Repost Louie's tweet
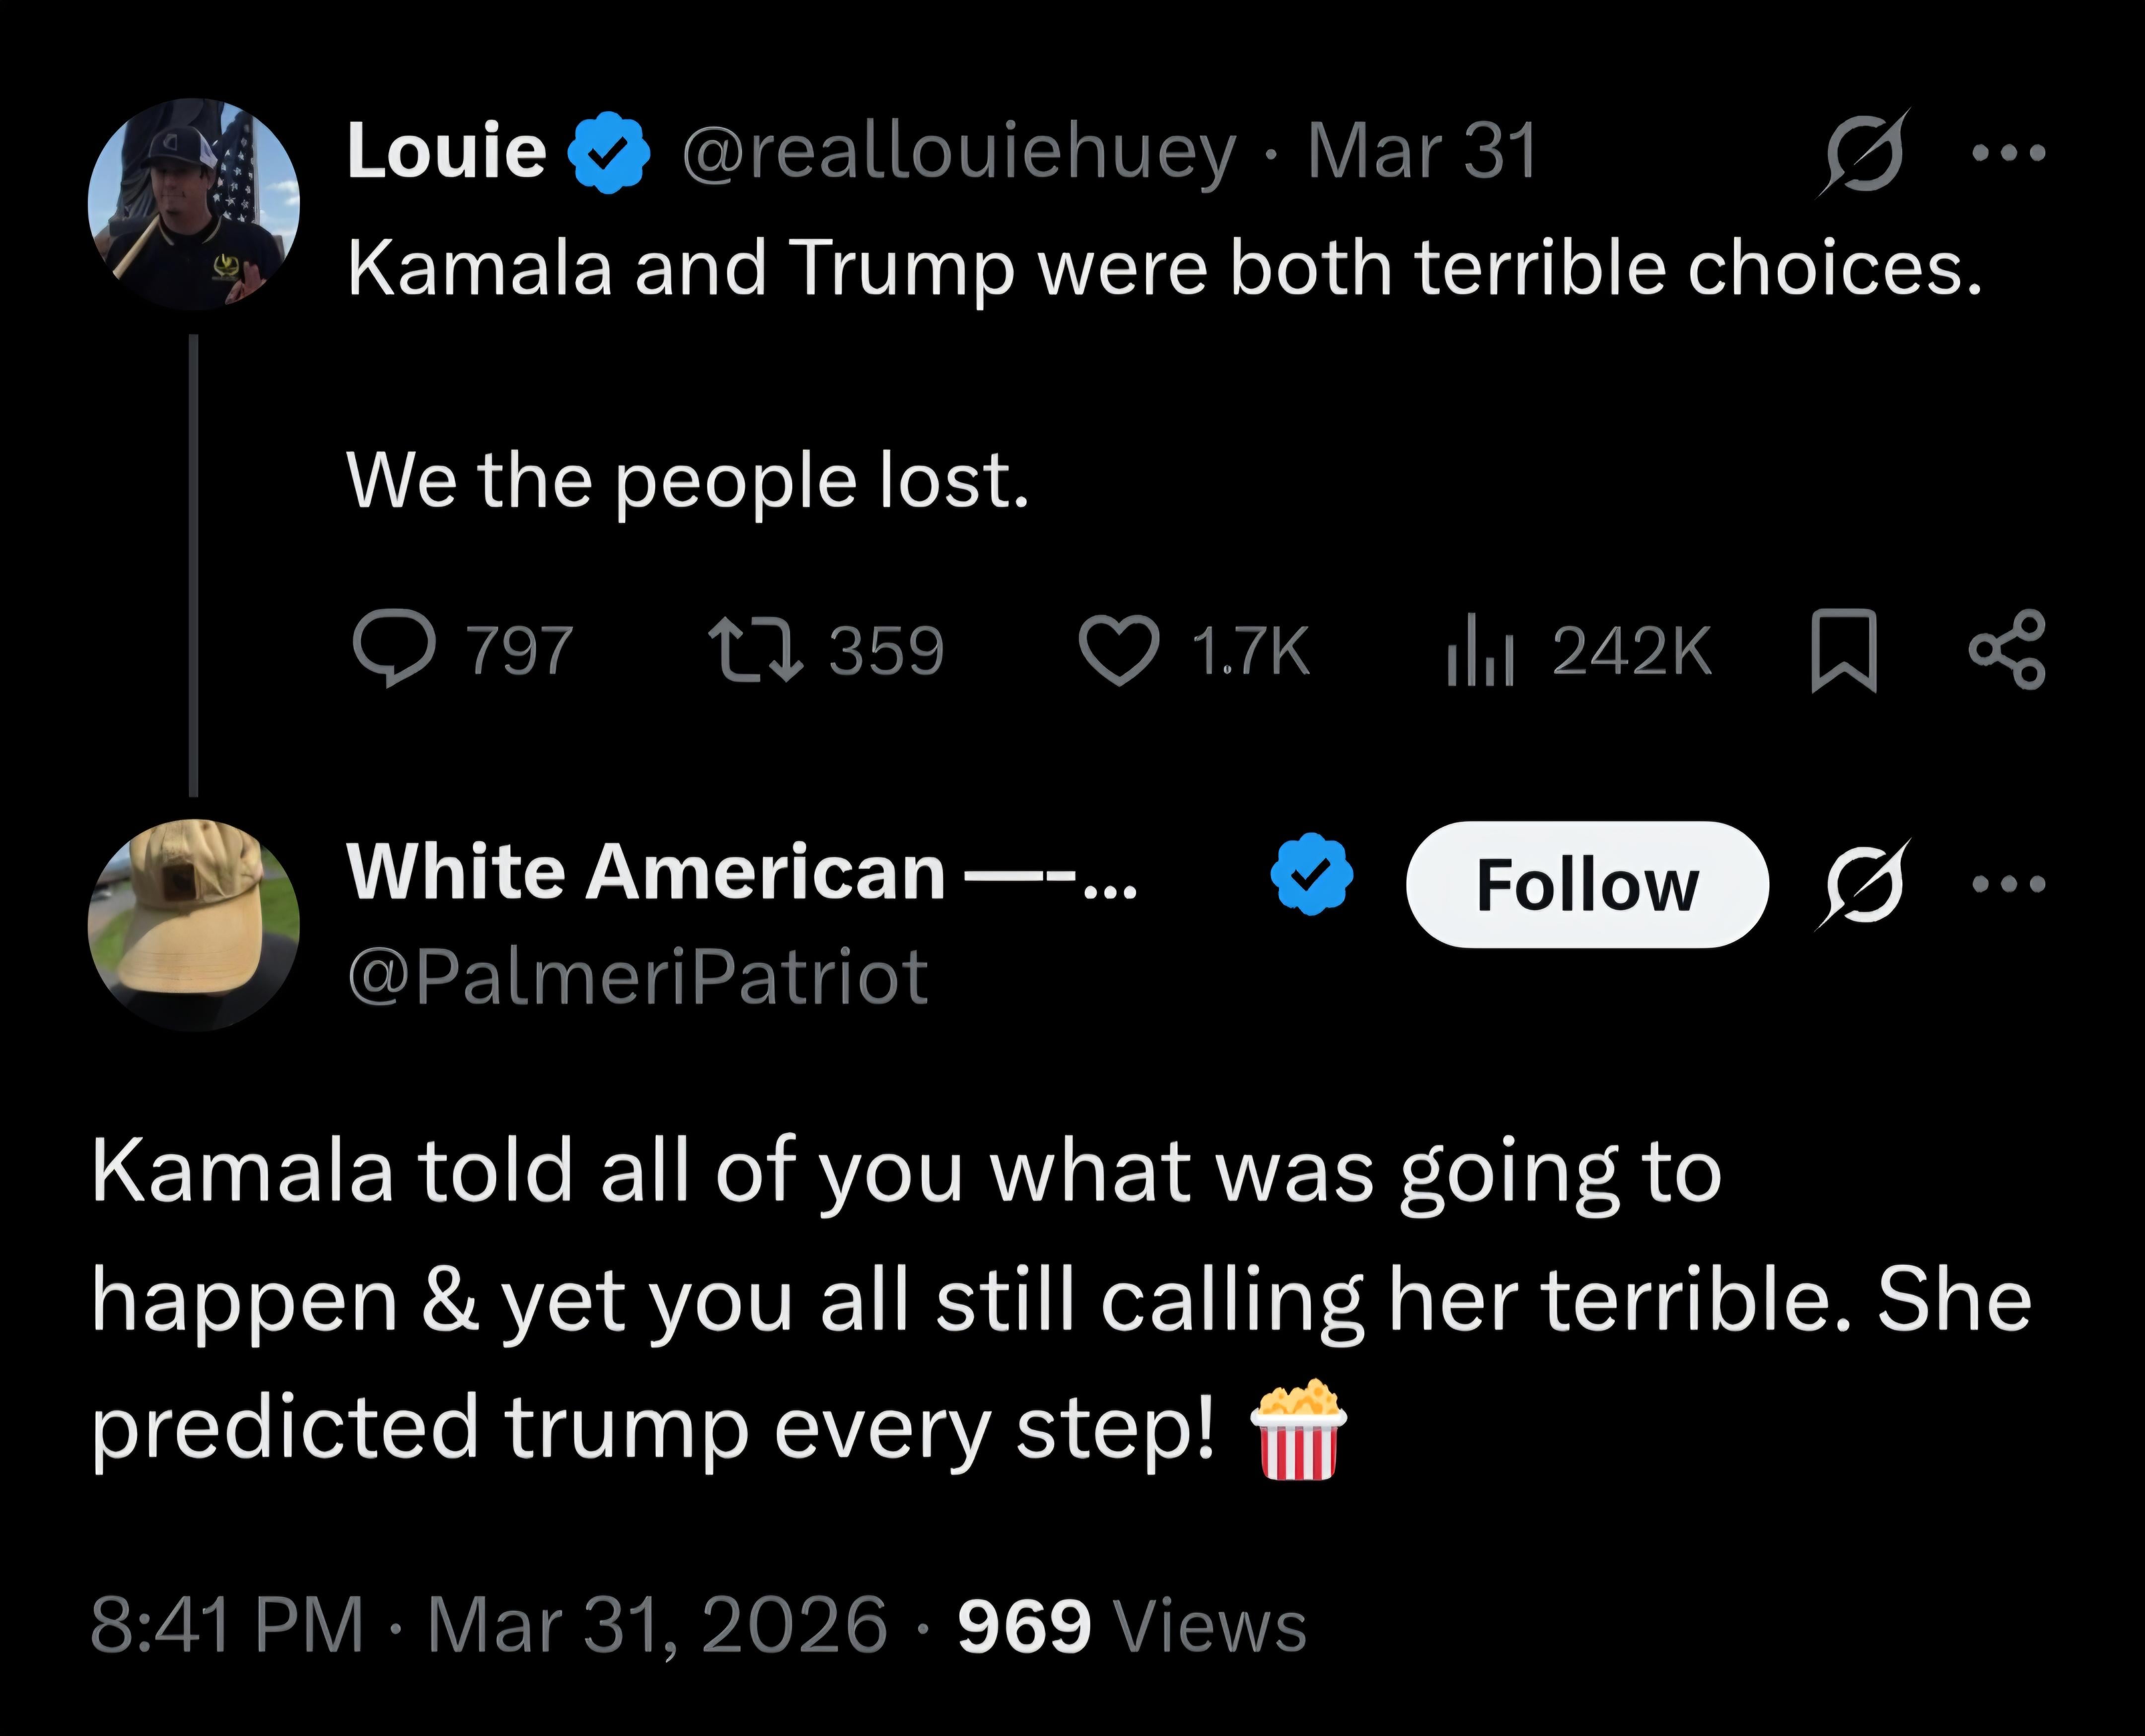This screenshot has height=1736, width=2145. pyautogui.click(x=755, y=649)
